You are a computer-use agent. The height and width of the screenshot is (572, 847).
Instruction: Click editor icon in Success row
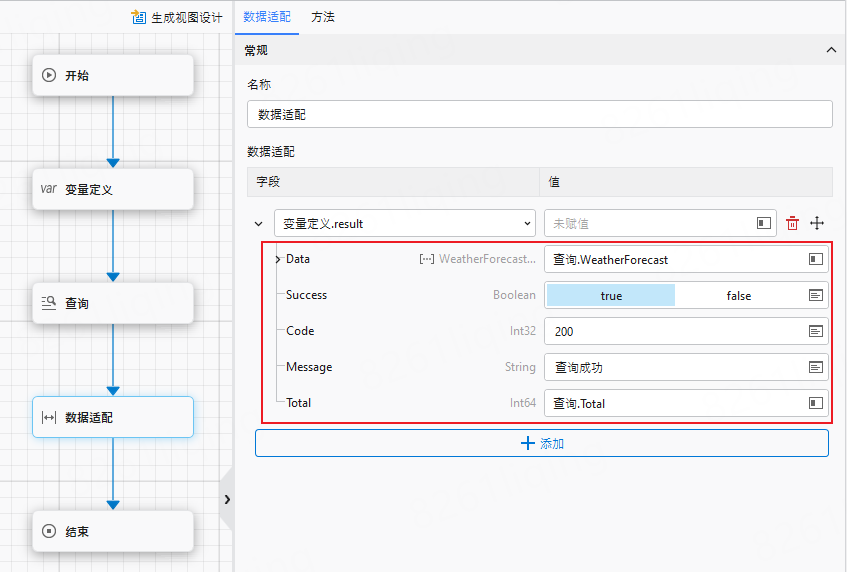(816, 295)
